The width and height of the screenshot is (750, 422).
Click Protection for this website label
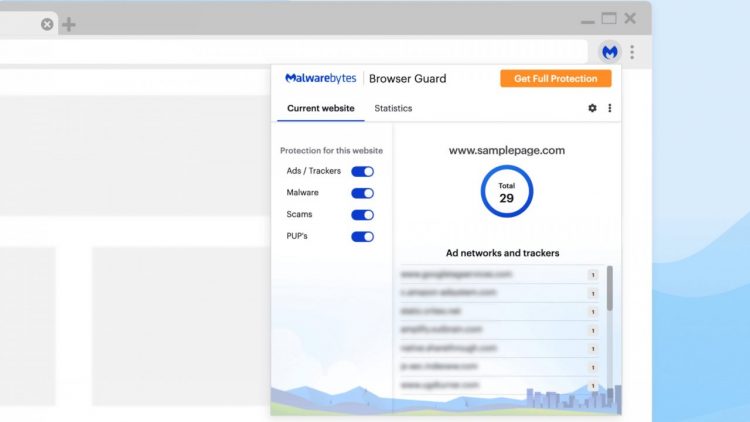coord(331,151)
